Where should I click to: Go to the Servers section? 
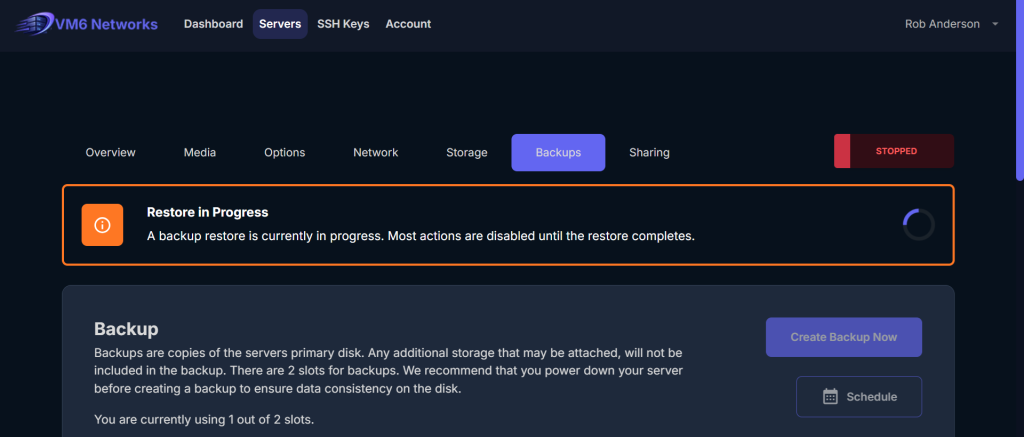[280, 24]
